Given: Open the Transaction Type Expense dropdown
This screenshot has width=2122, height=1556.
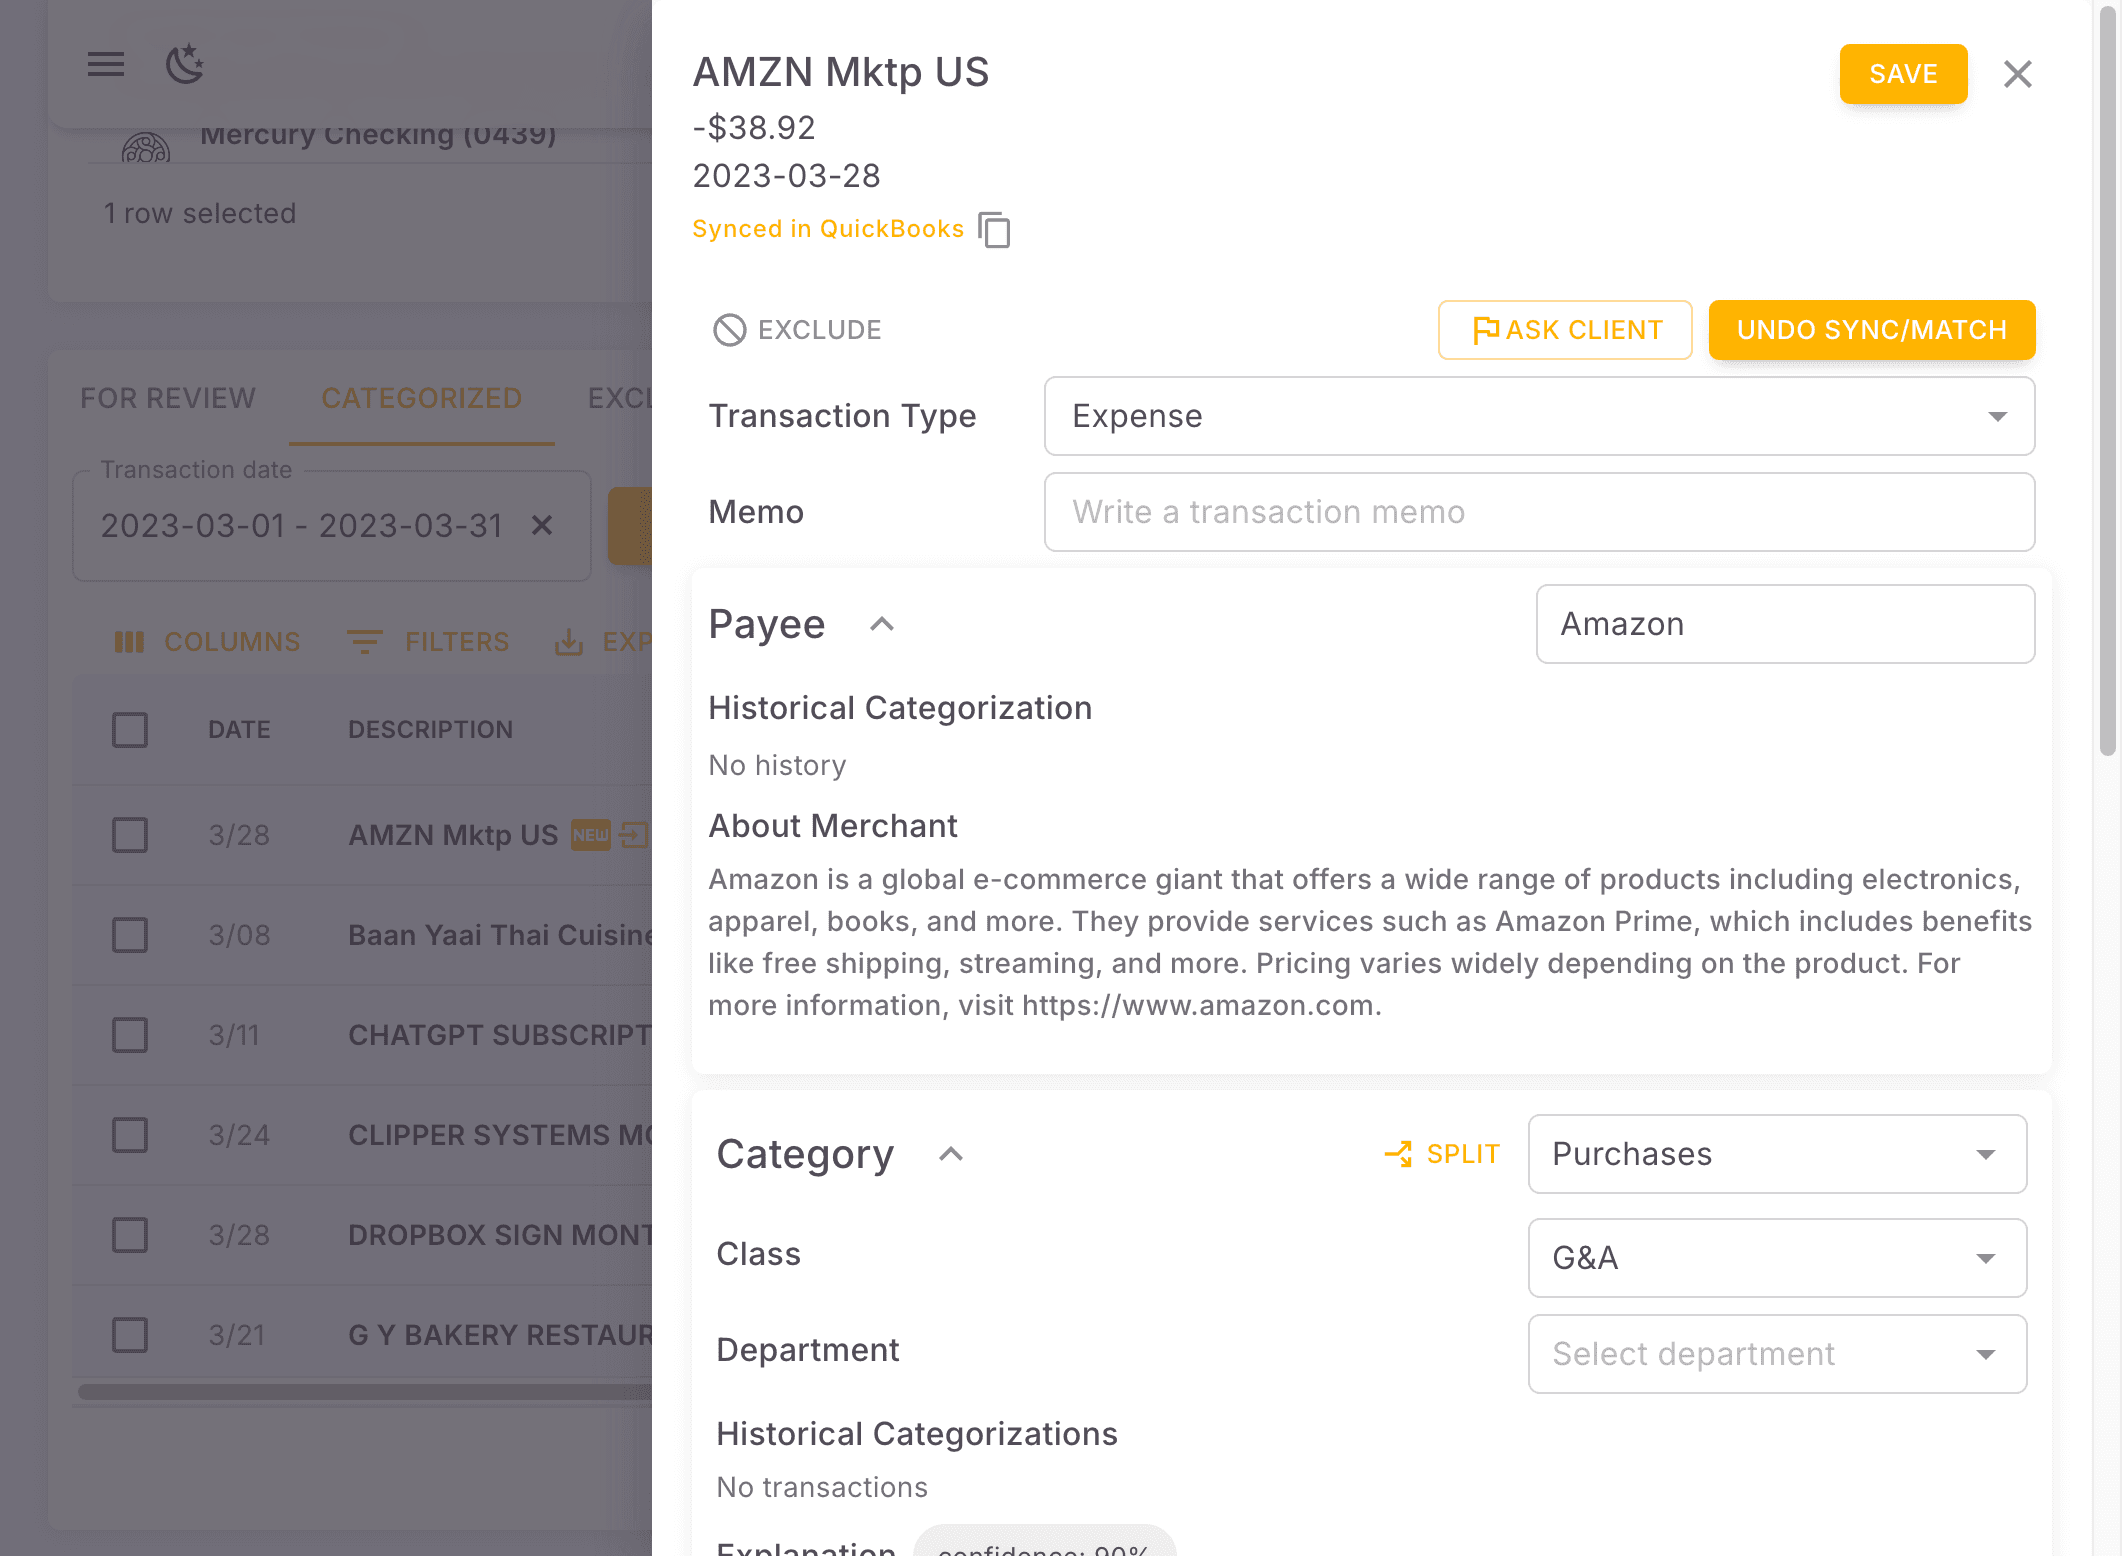Looking at the screenshot, I should (x=1539, y=416).
